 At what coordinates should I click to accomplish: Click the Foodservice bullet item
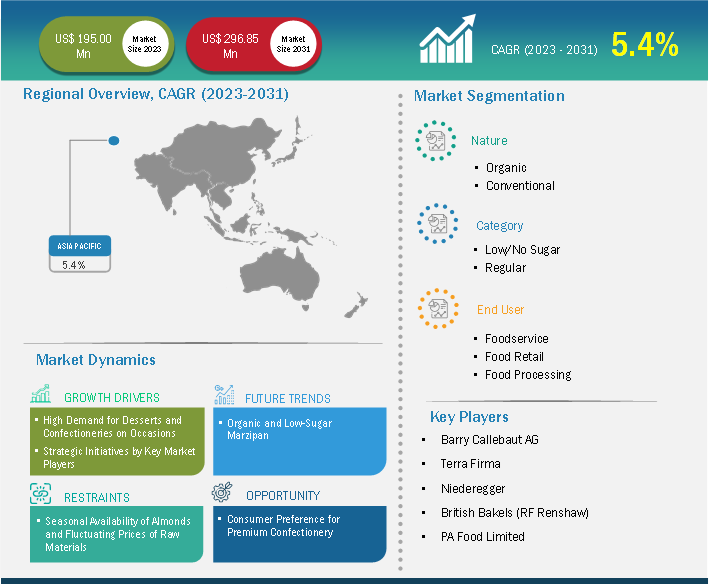(x=517, y=339)
